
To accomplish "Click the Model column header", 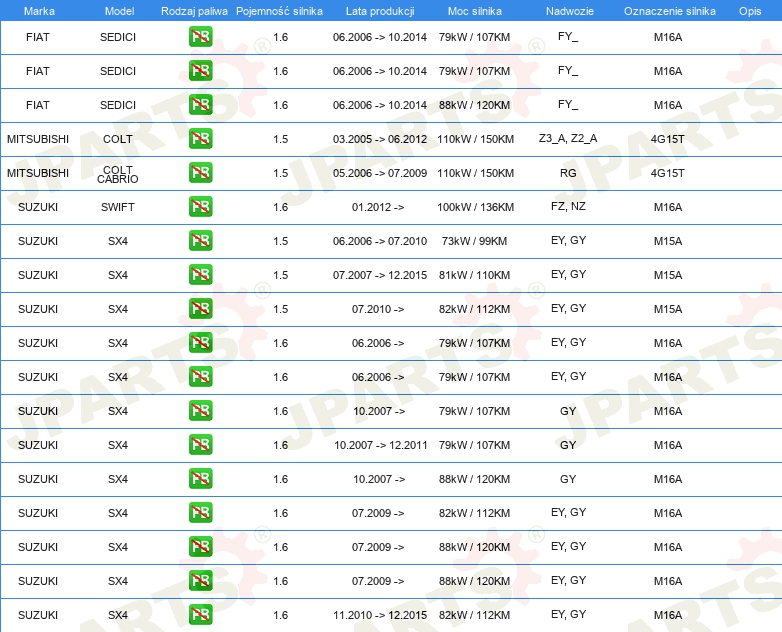I will click(x=119, y=11).
